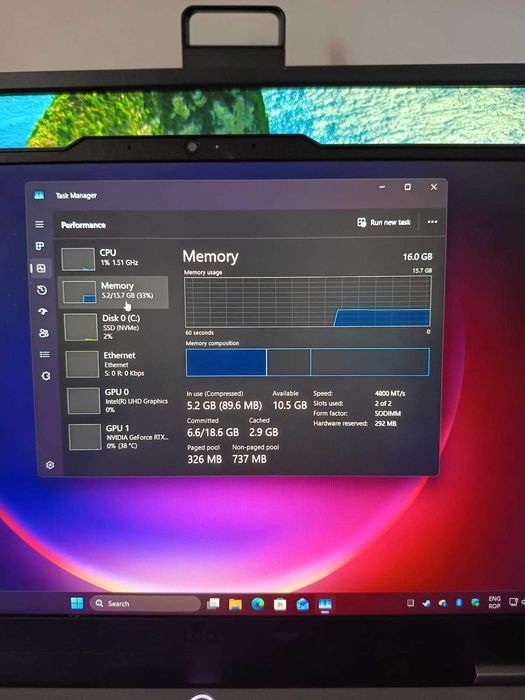The width and height of the screenshot is (525, 700).
Task: Click the Non-paged pool value 737 MB
Action: coord(249,458)
